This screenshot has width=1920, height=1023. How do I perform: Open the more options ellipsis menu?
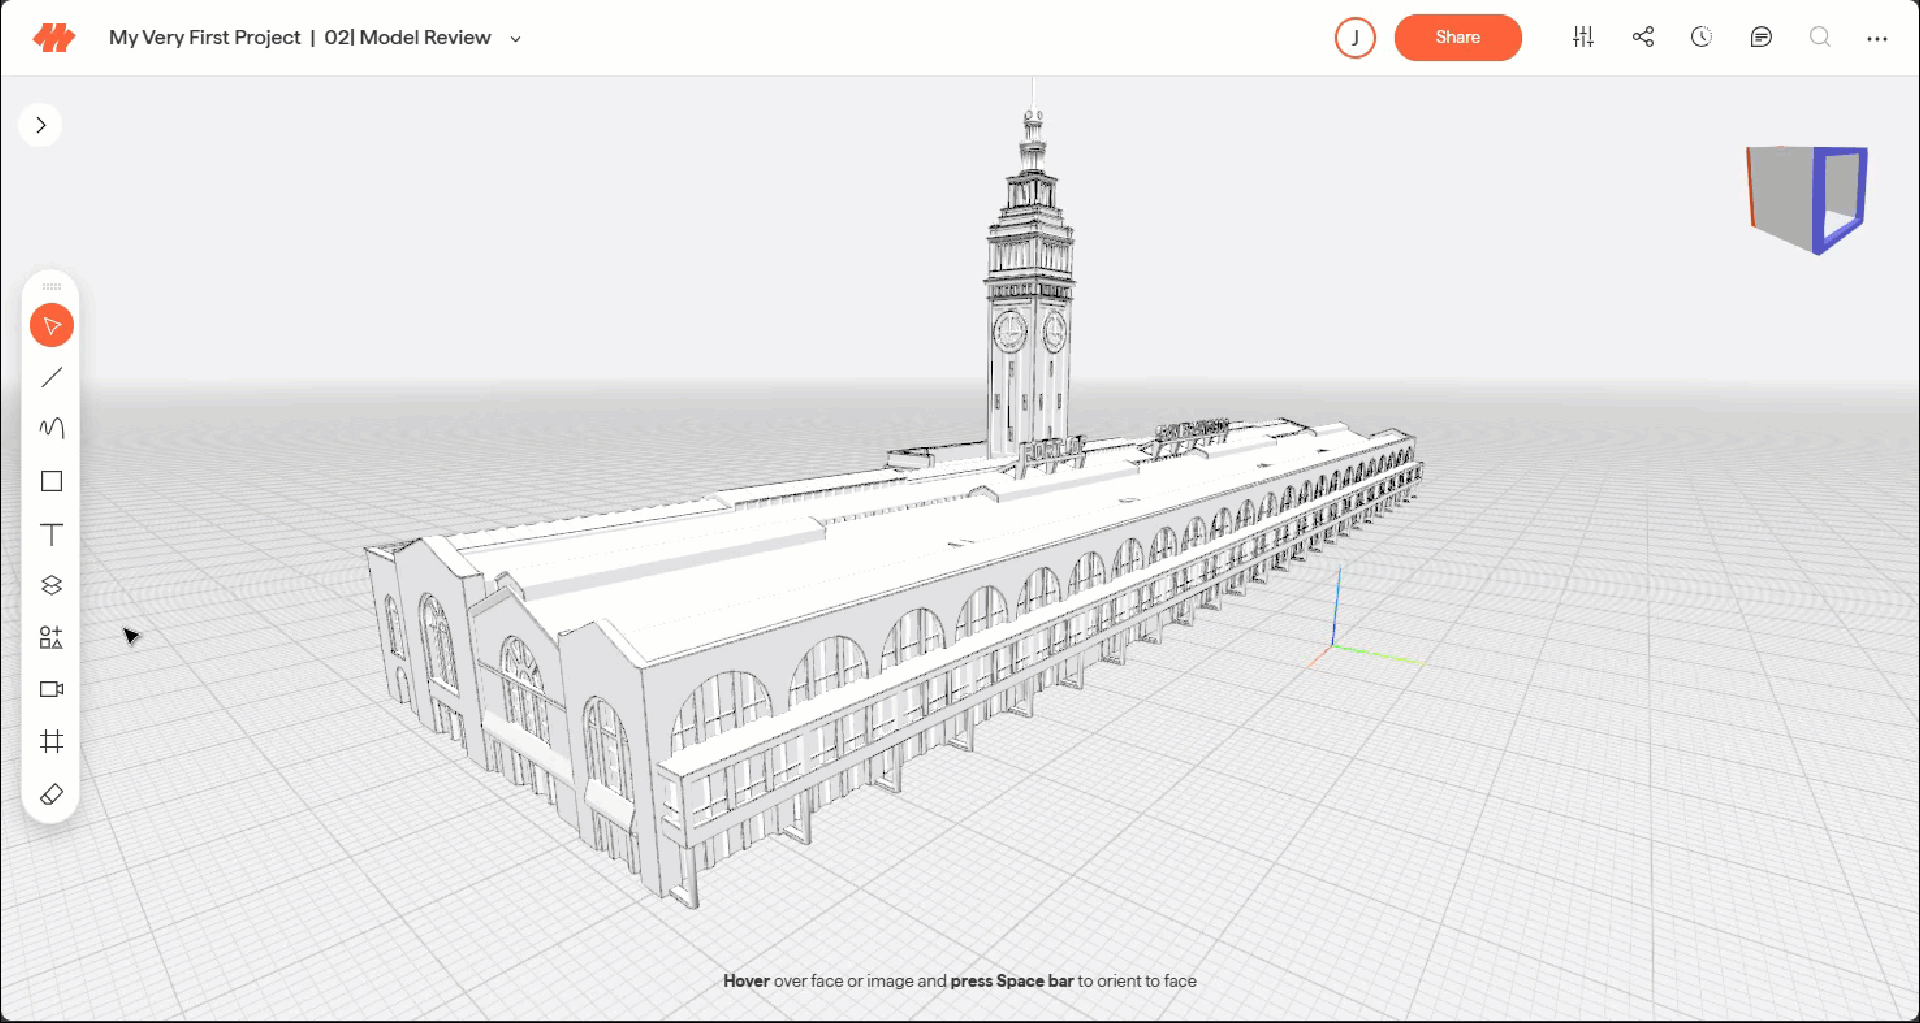point(1877,38)
